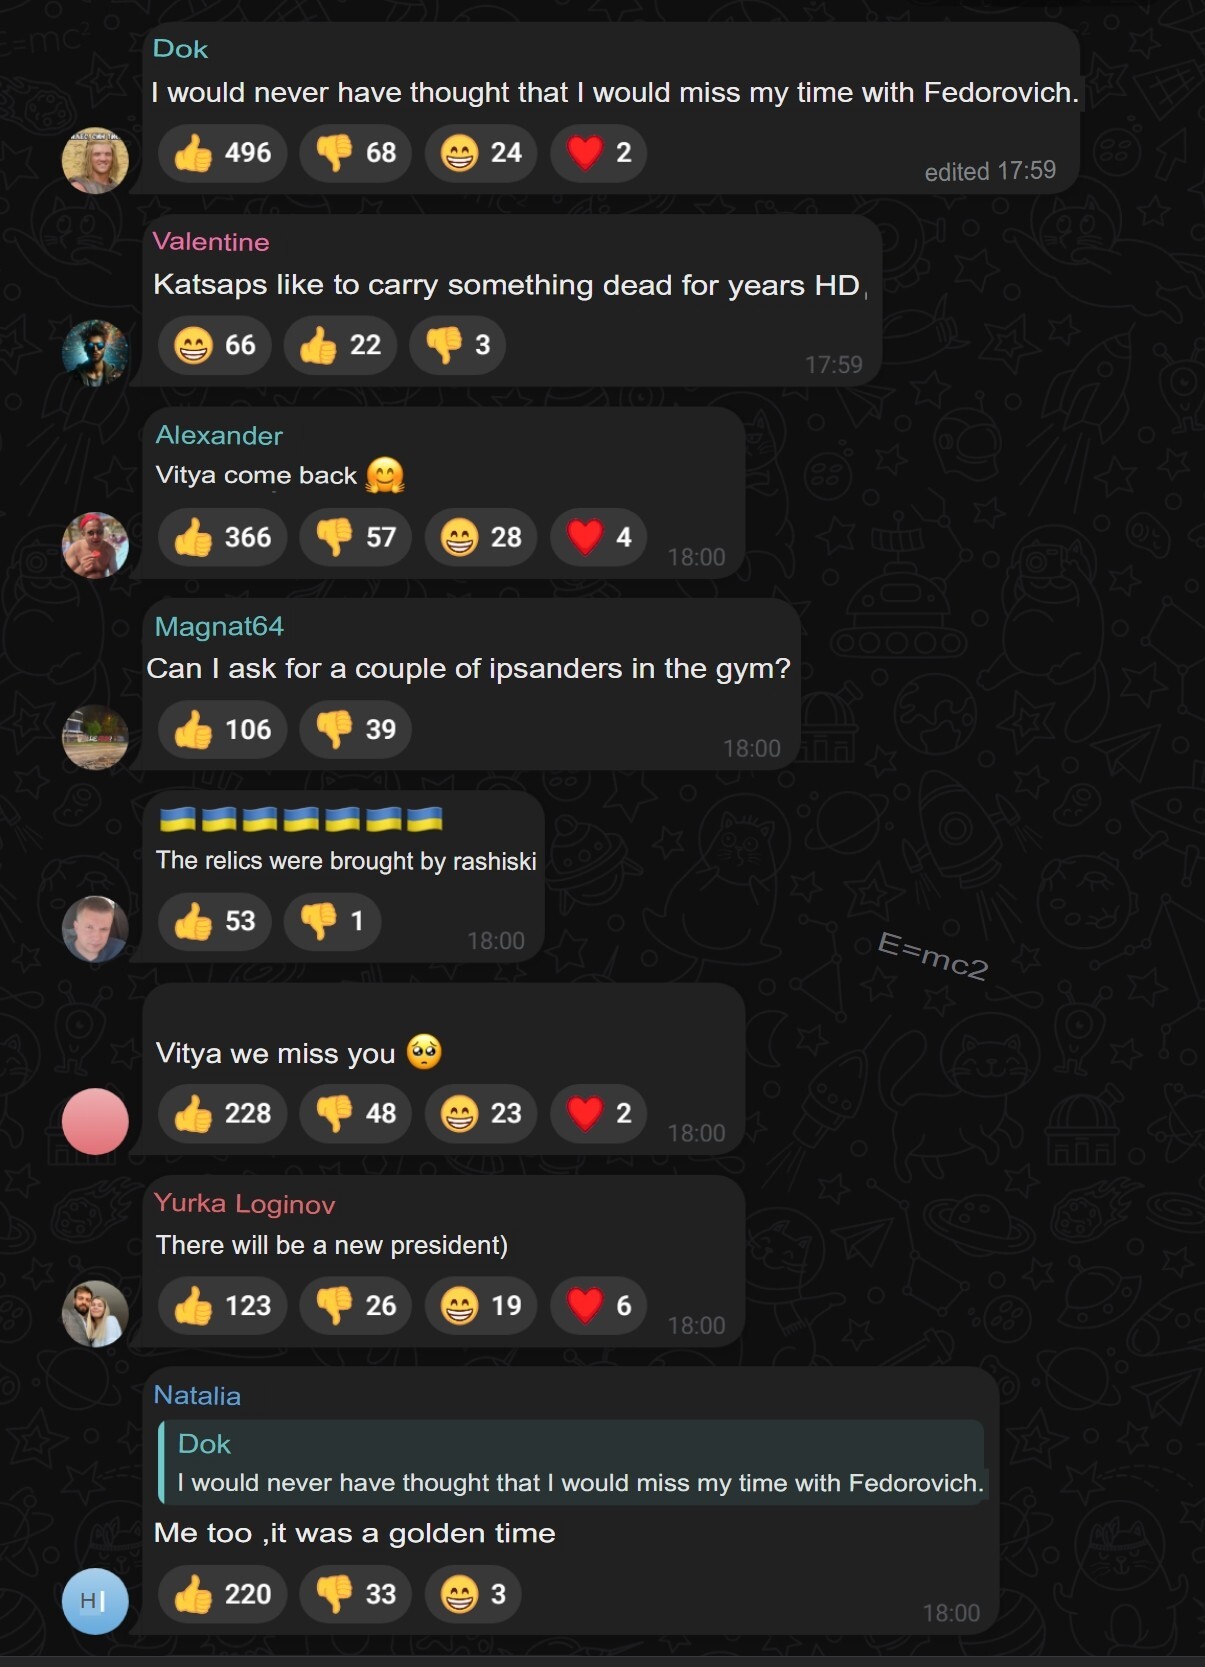Open Dok's profile avatar

pos(95,160)
